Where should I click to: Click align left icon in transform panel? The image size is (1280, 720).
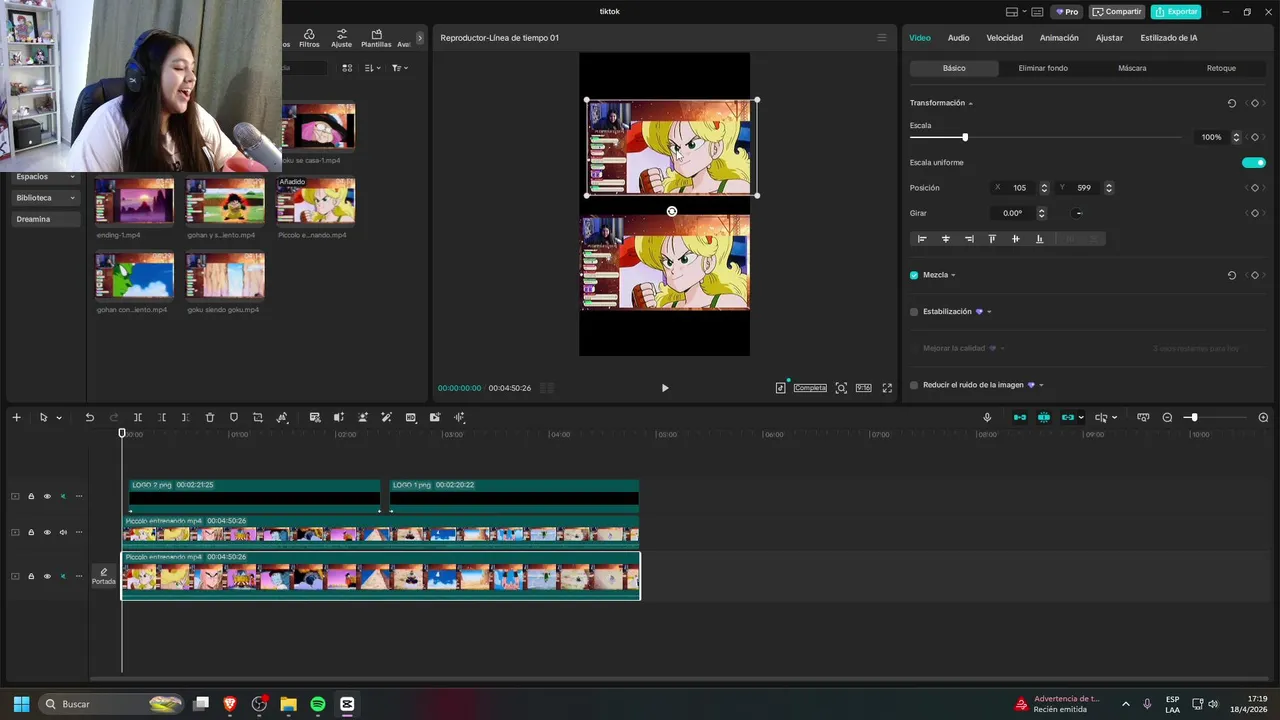pyautogui.click(x=922, y=239)
